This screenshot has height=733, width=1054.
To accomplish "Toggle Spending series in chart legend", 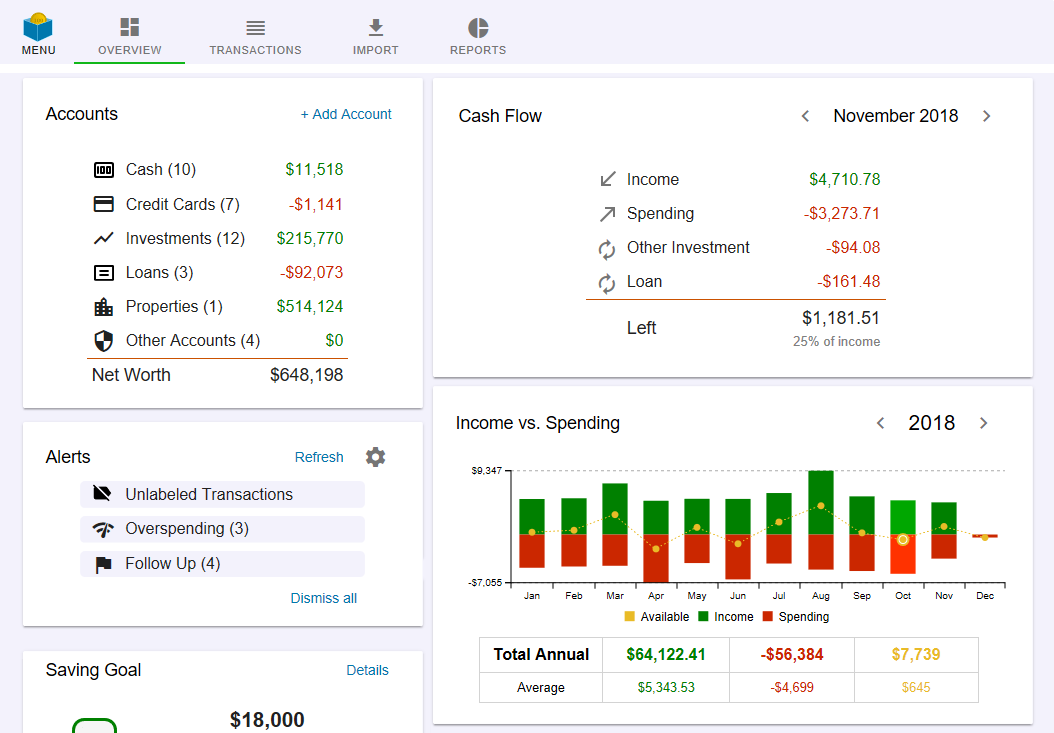I will click(795, 617).
